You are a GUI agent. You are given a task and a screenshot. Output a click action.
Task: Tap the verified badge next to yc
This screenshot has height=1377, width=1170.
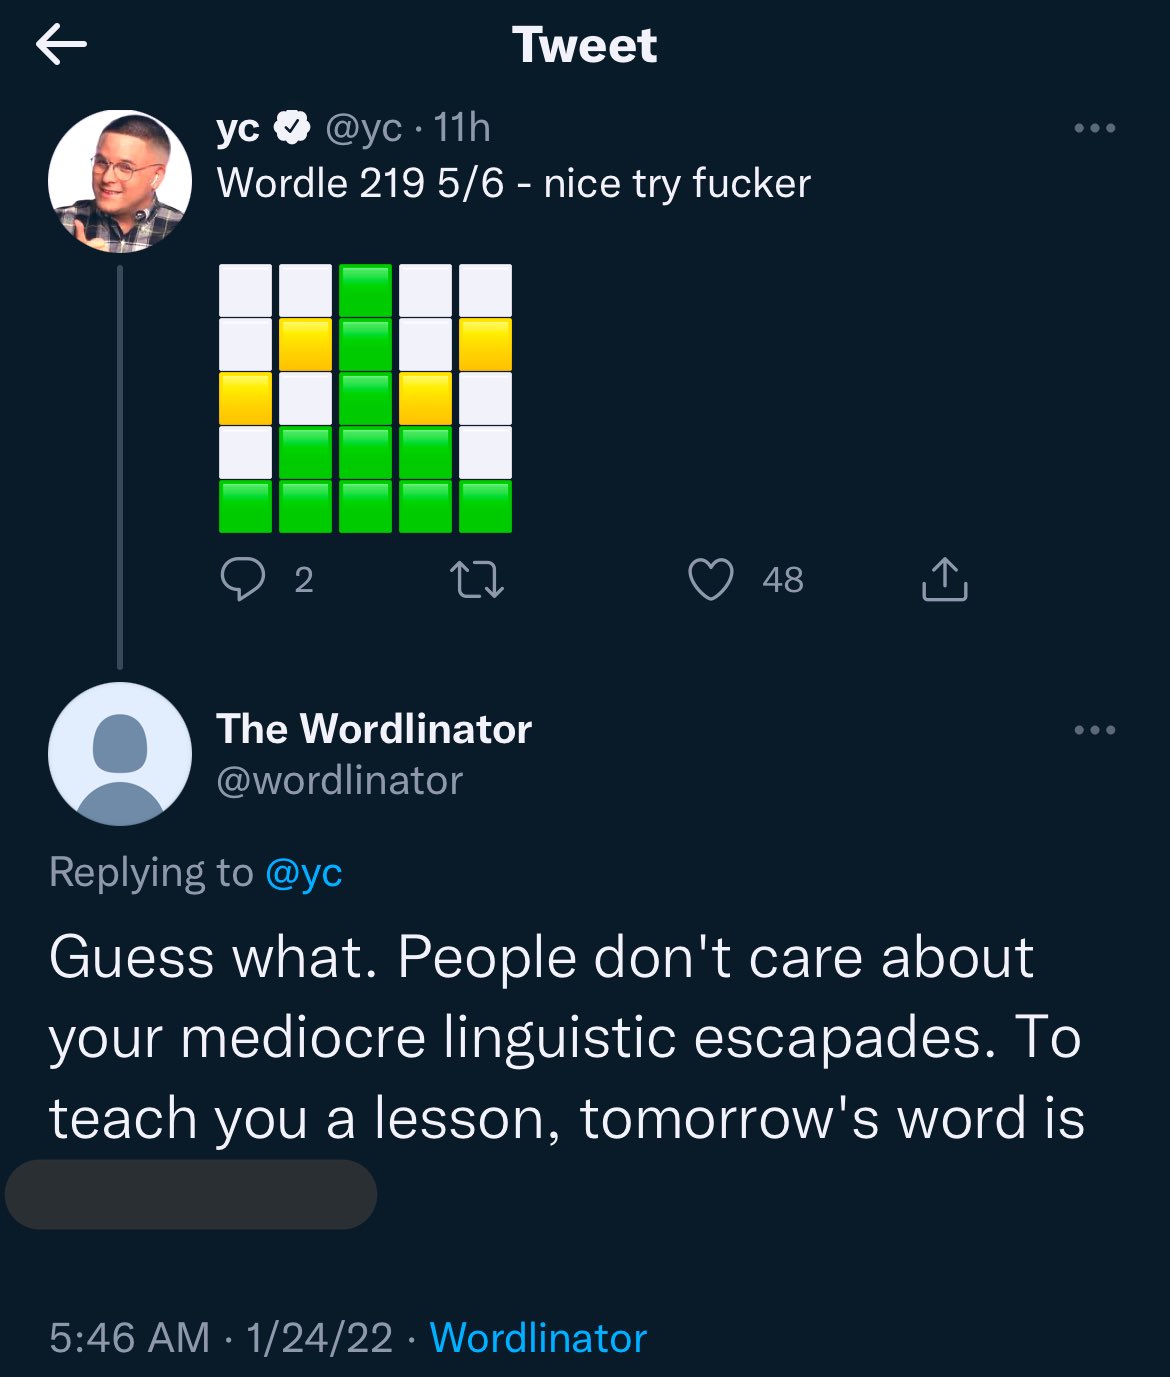point(292,127)
